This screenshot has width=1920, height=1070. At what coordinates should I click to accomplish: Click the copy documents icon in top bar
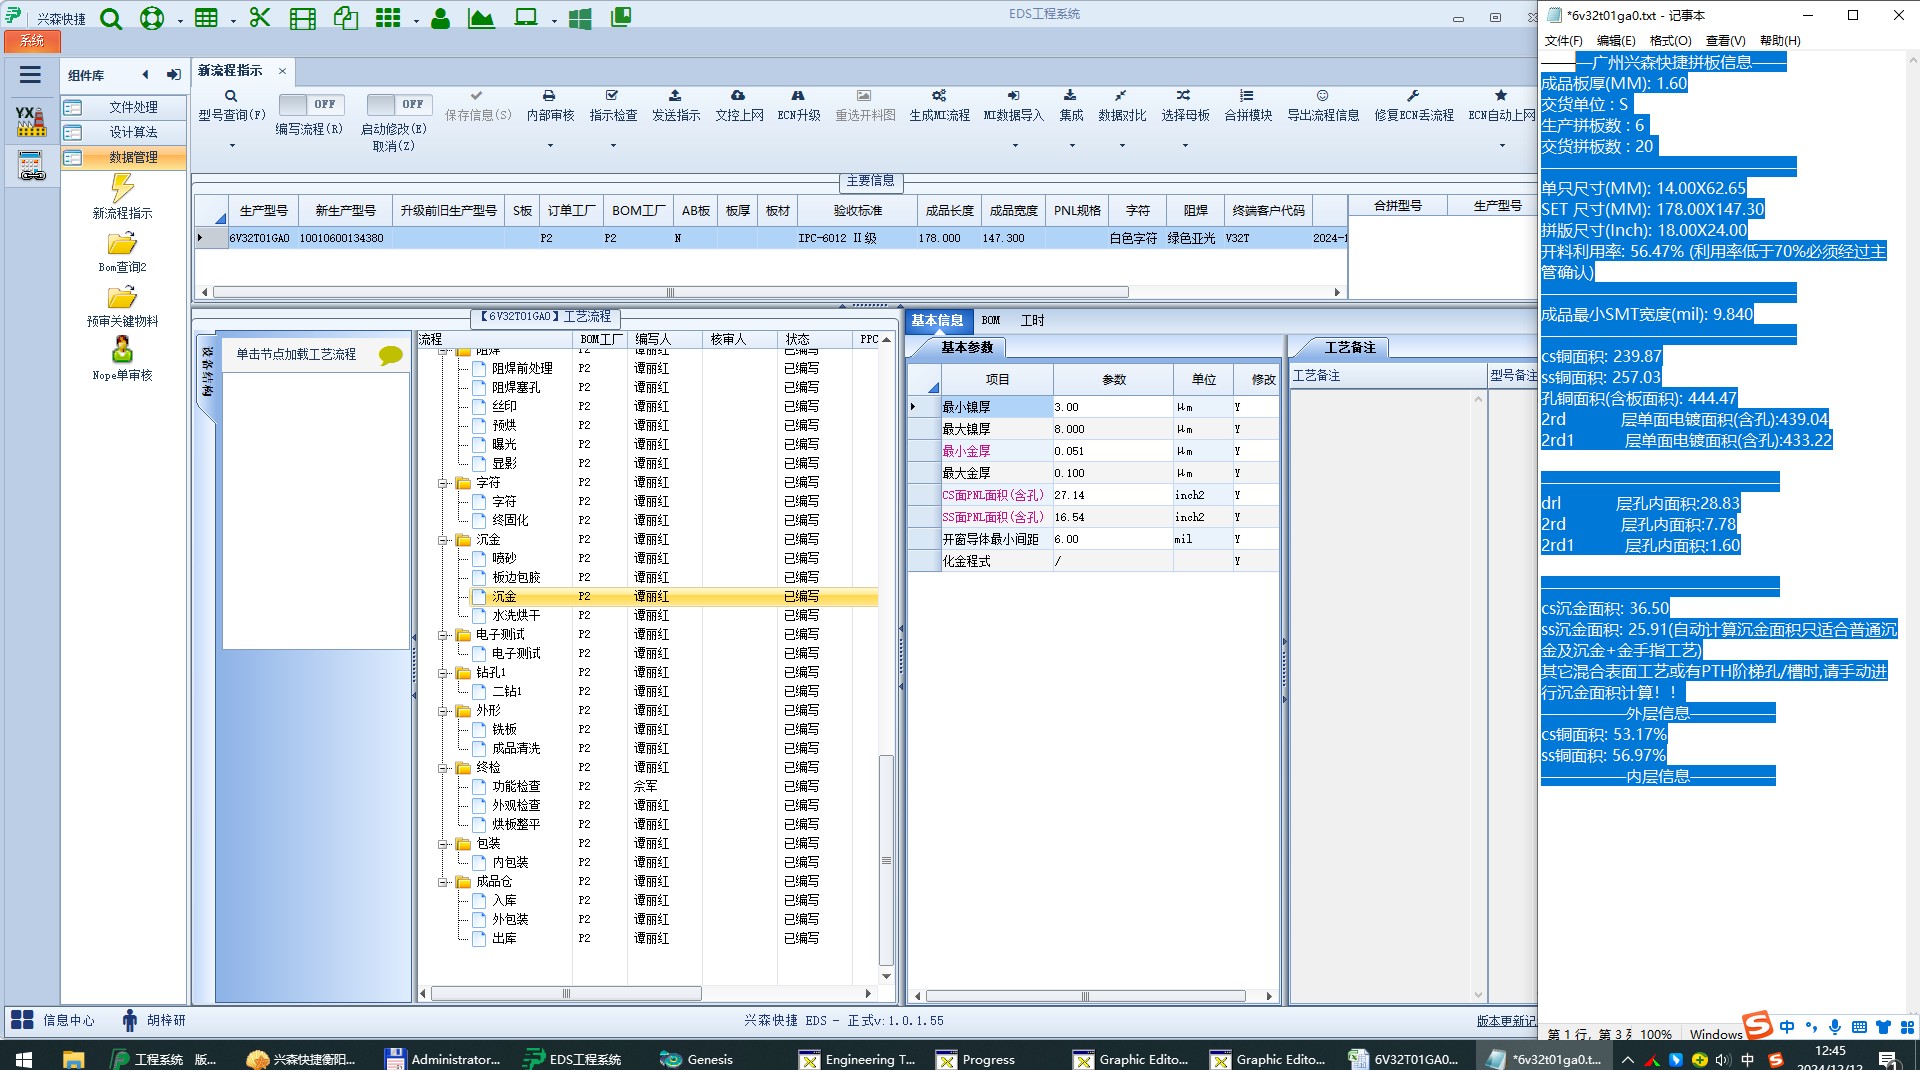tap(346, 18)
